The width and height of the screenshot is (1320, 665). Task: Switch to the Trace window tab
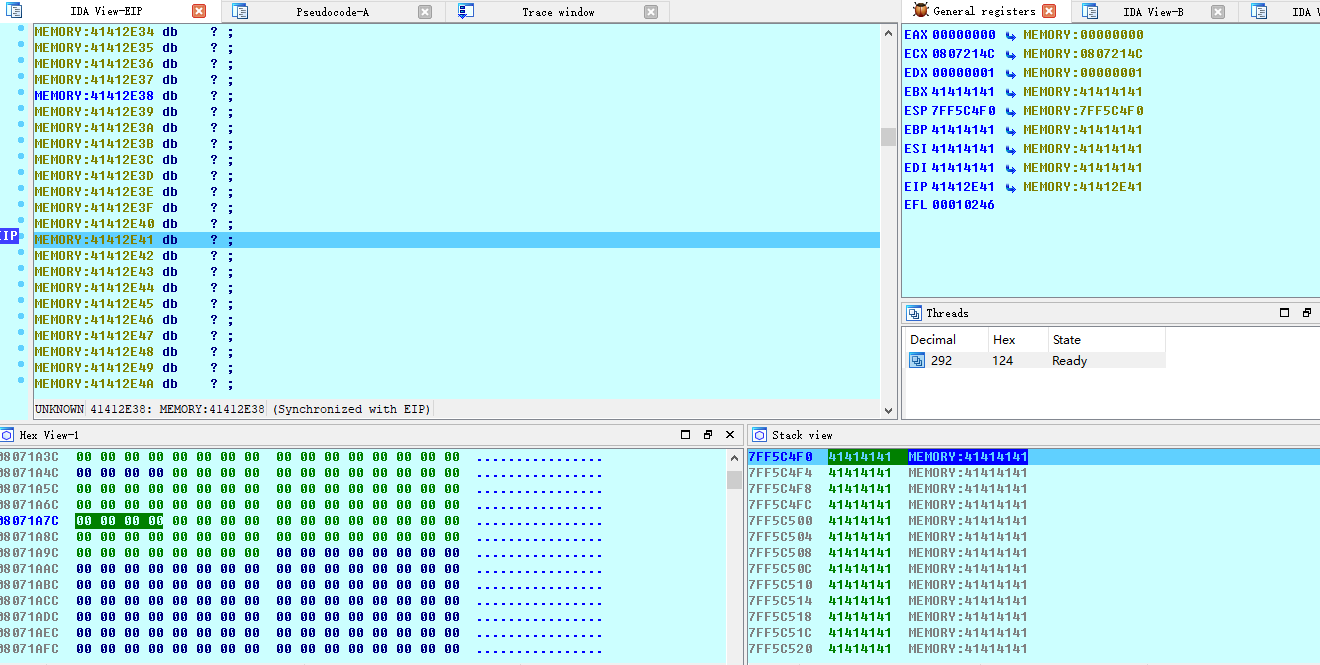tap(558, 12)
